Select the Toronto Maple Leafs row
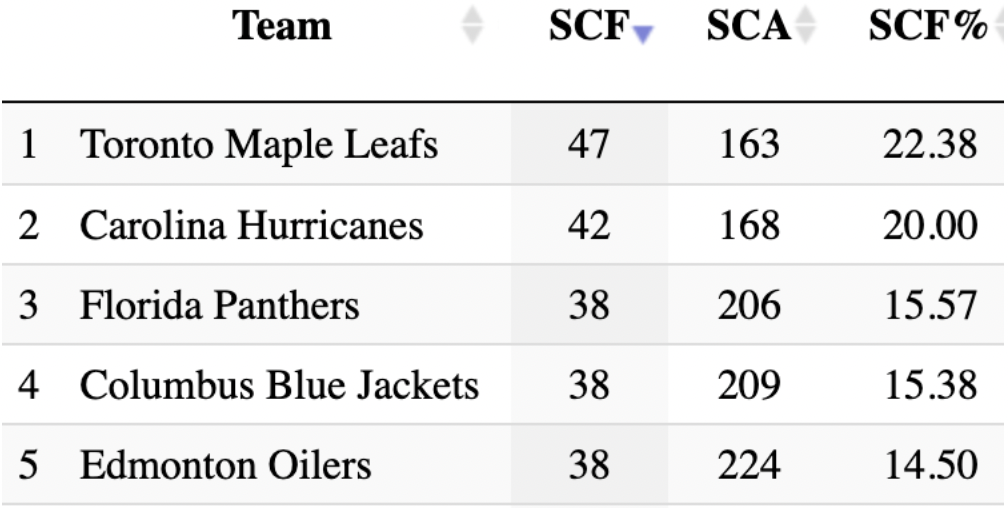This screenshot has width=1008, height=508. click(258, 146)
